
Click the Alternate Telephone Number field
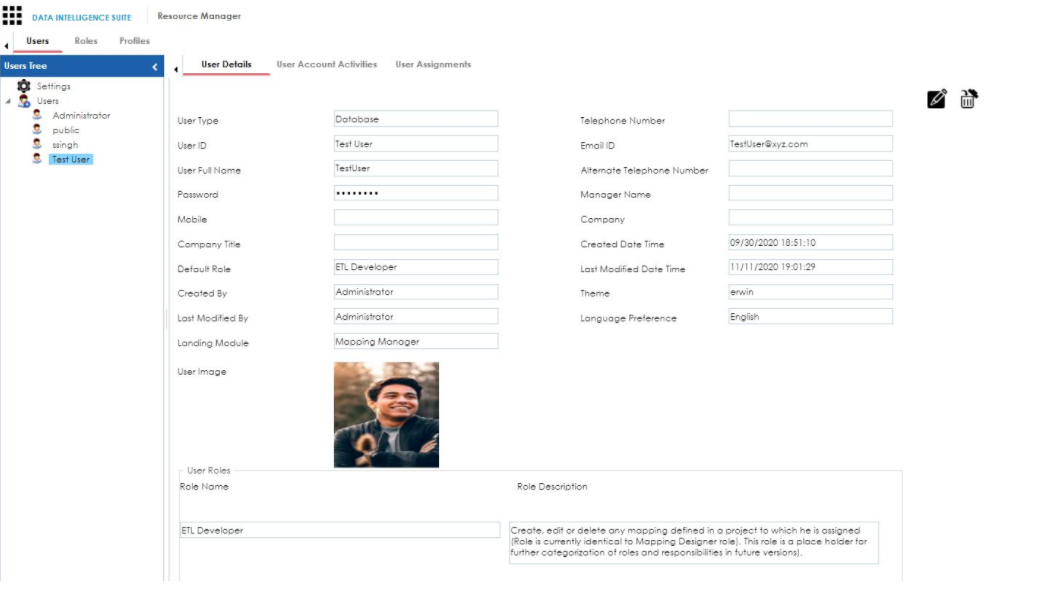[810, 169]
